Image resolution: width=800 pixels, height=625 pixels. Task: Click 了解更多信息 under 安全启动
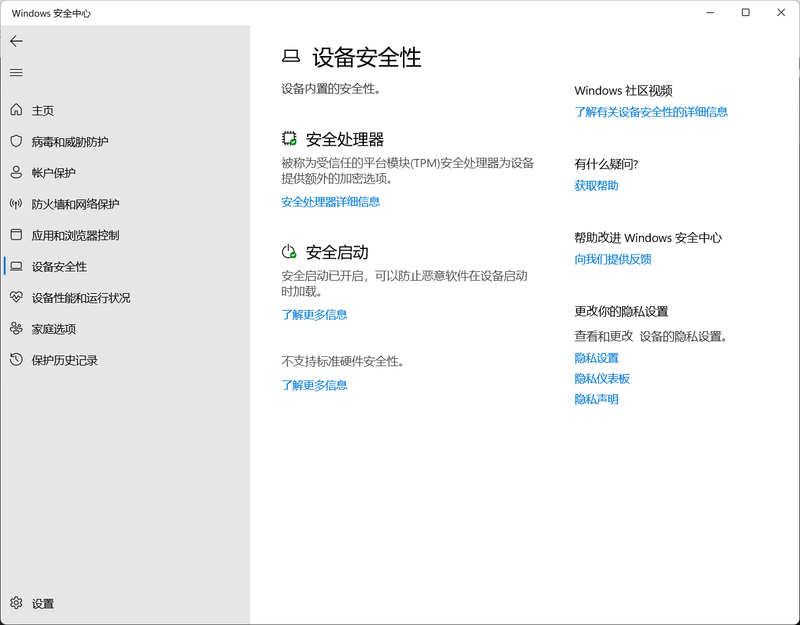(314, 314)
